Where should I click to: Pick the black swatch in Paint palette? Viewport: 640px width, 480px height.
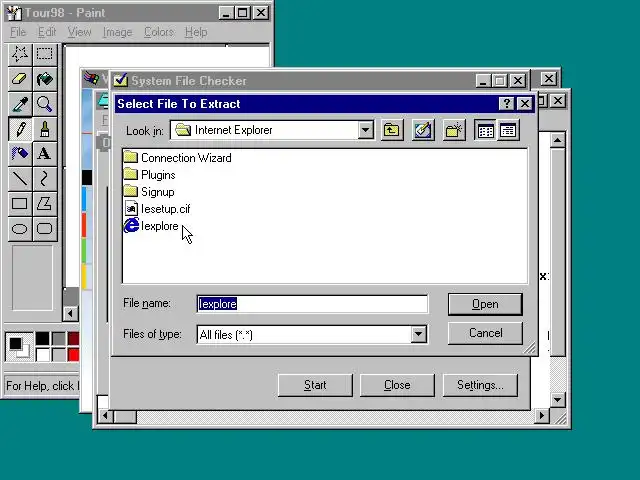click(x=42, y=339)
